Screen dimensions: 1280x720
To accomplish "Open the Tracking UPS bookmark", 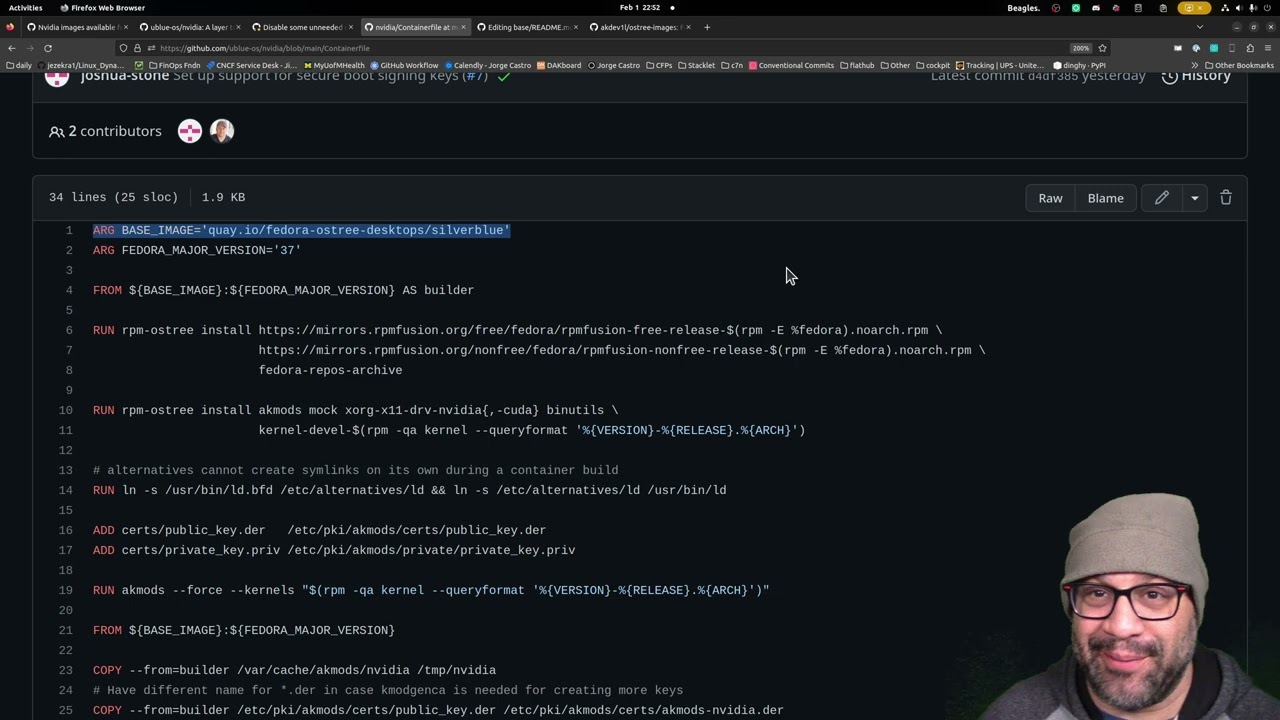I will pos(1000,66).
